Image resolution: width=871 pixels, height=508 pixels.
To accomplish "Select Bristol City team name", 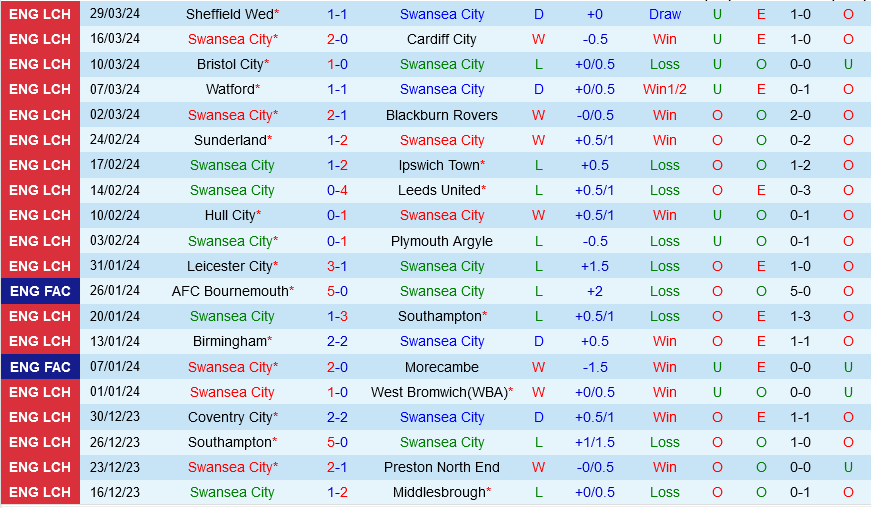I will (230, 64).
